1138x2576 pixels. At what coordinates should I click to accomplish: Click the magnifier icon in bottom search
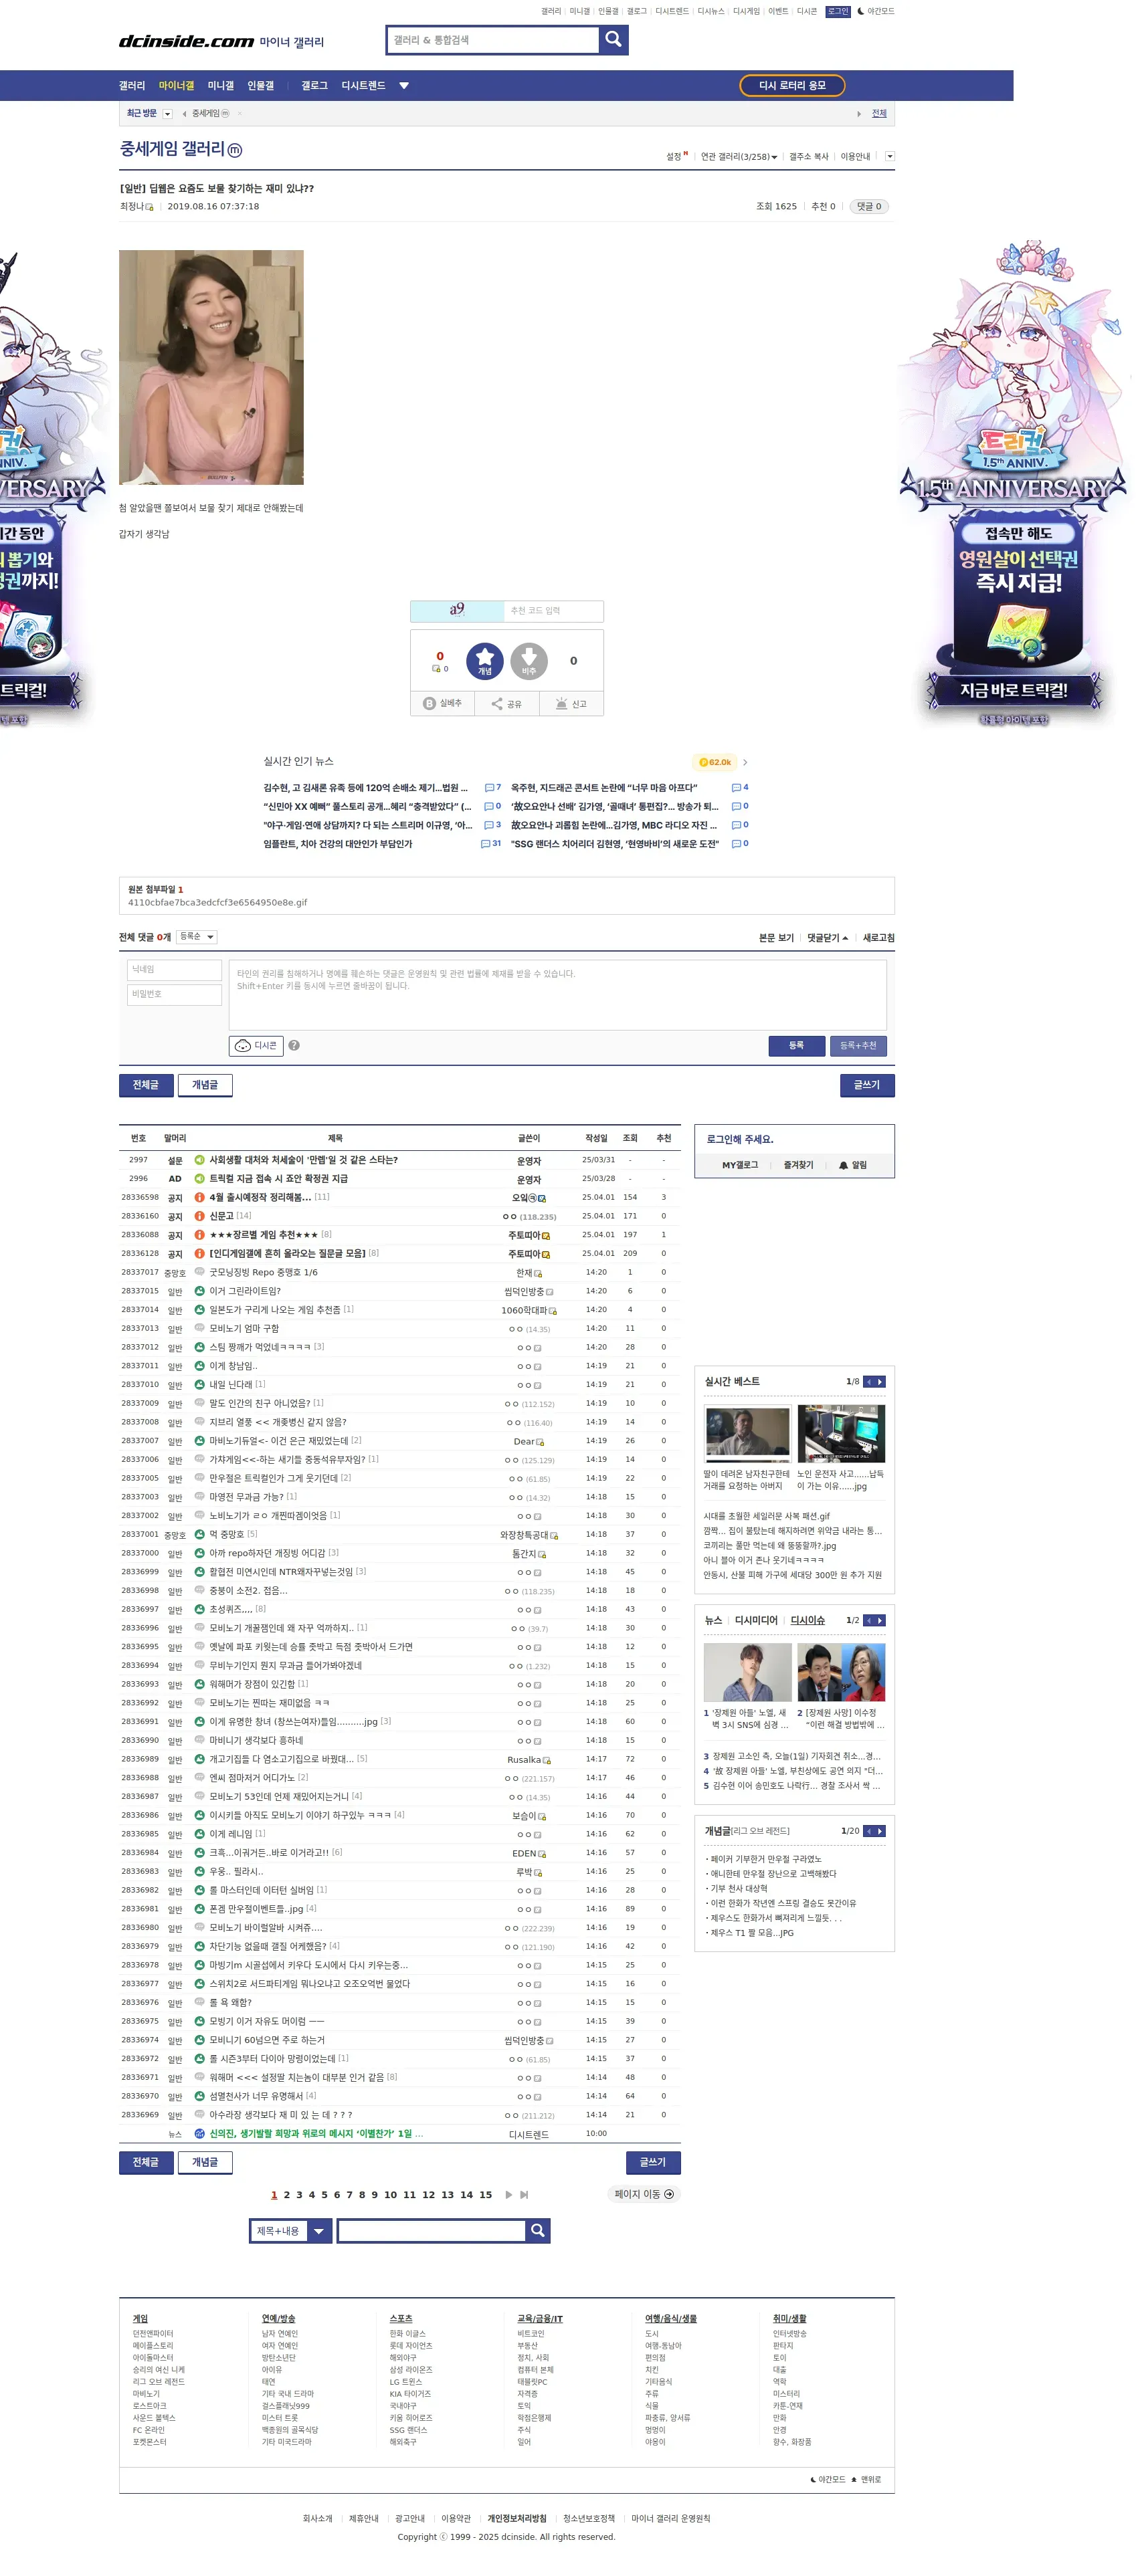click(538, 2230)
